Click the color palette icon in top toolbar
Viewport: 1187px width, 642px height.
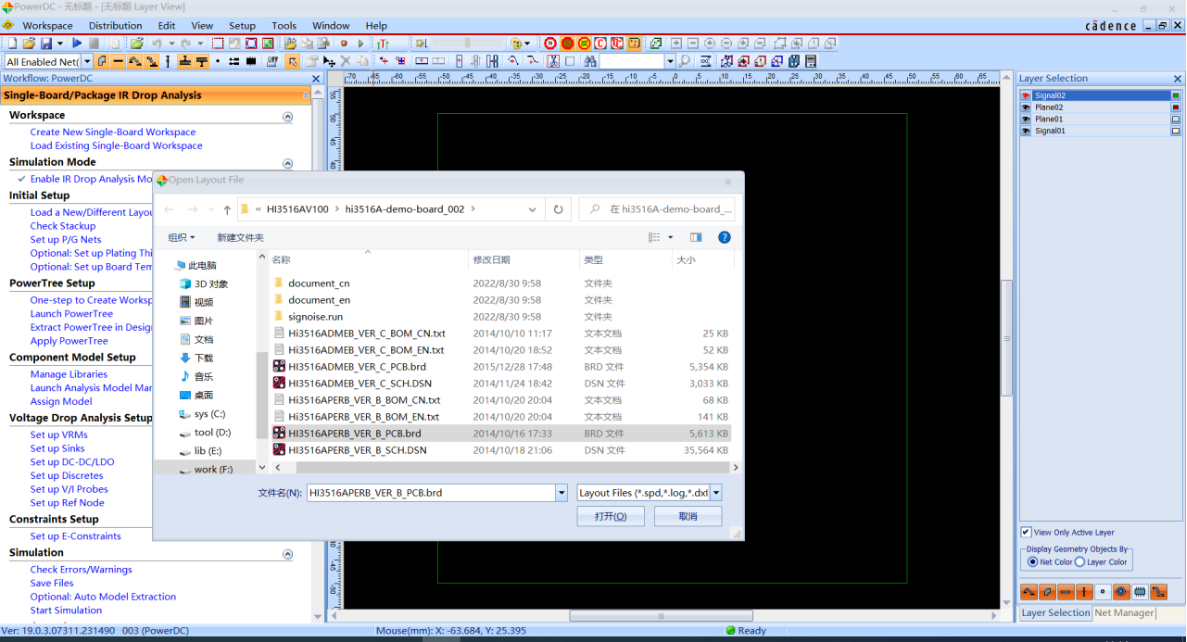coord(516,43)
